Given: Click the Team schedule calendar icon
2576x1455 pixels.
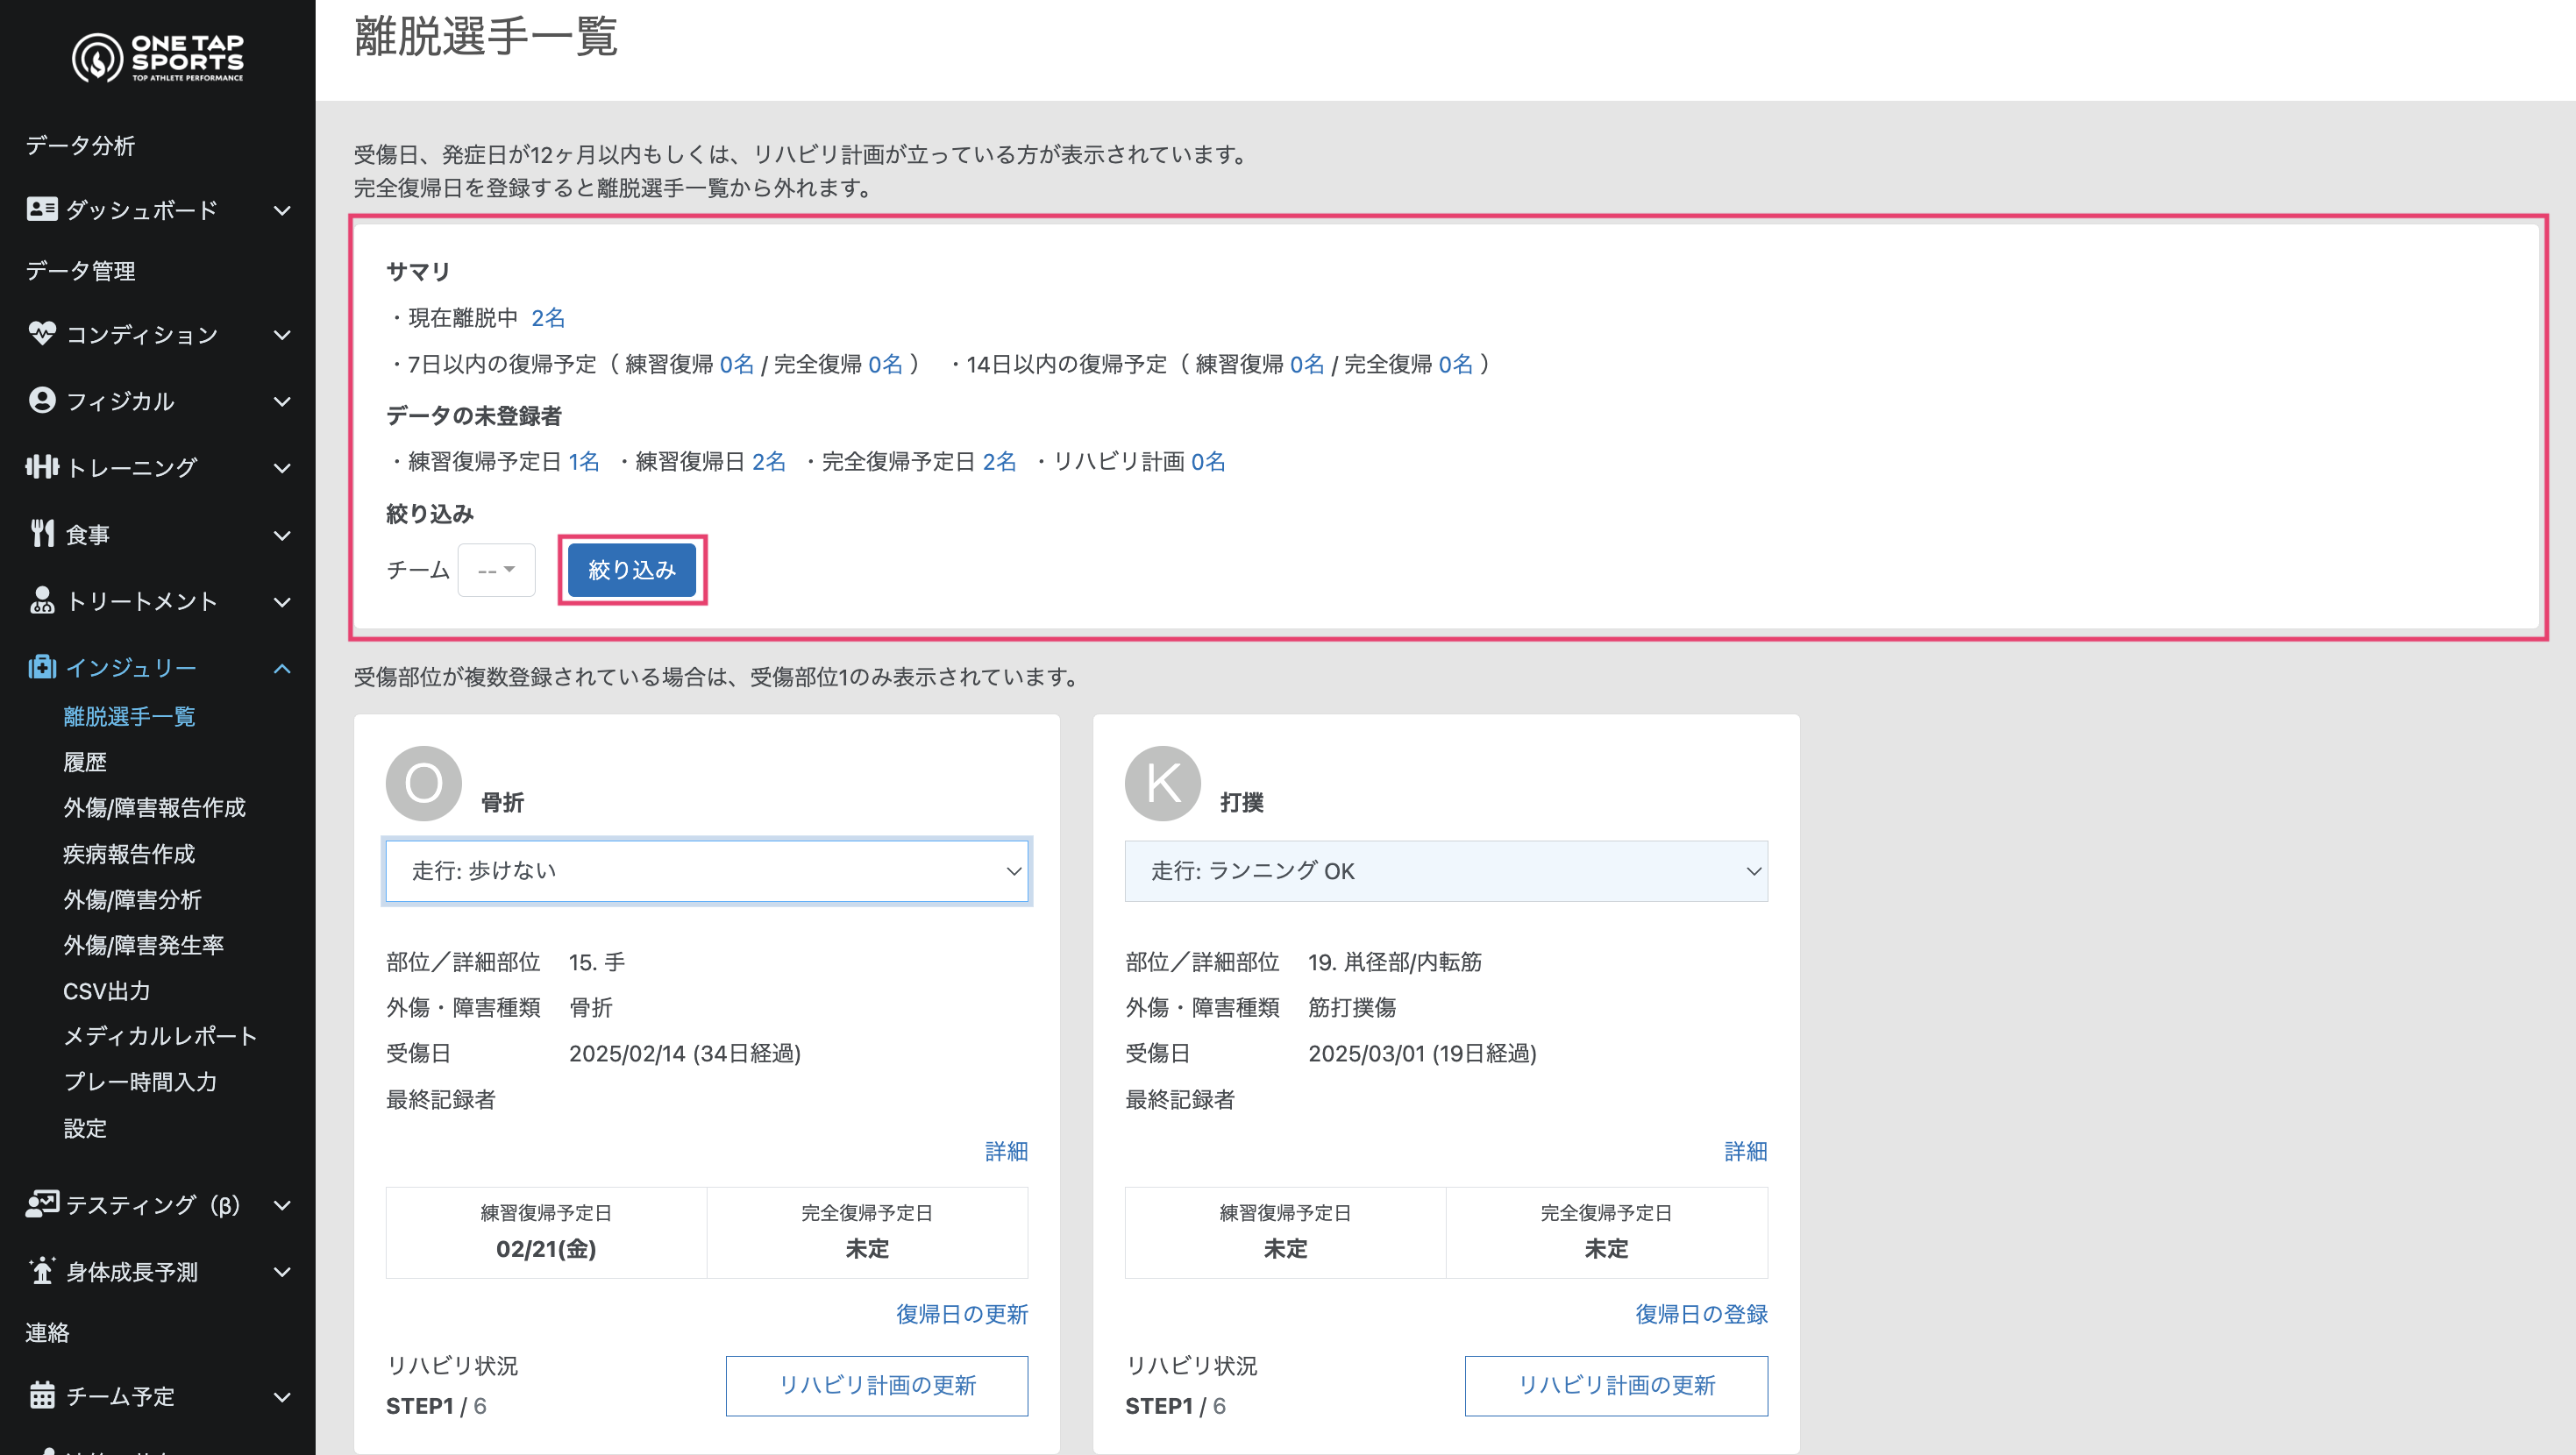Looking at the screenshot, I should (41, 1395).
